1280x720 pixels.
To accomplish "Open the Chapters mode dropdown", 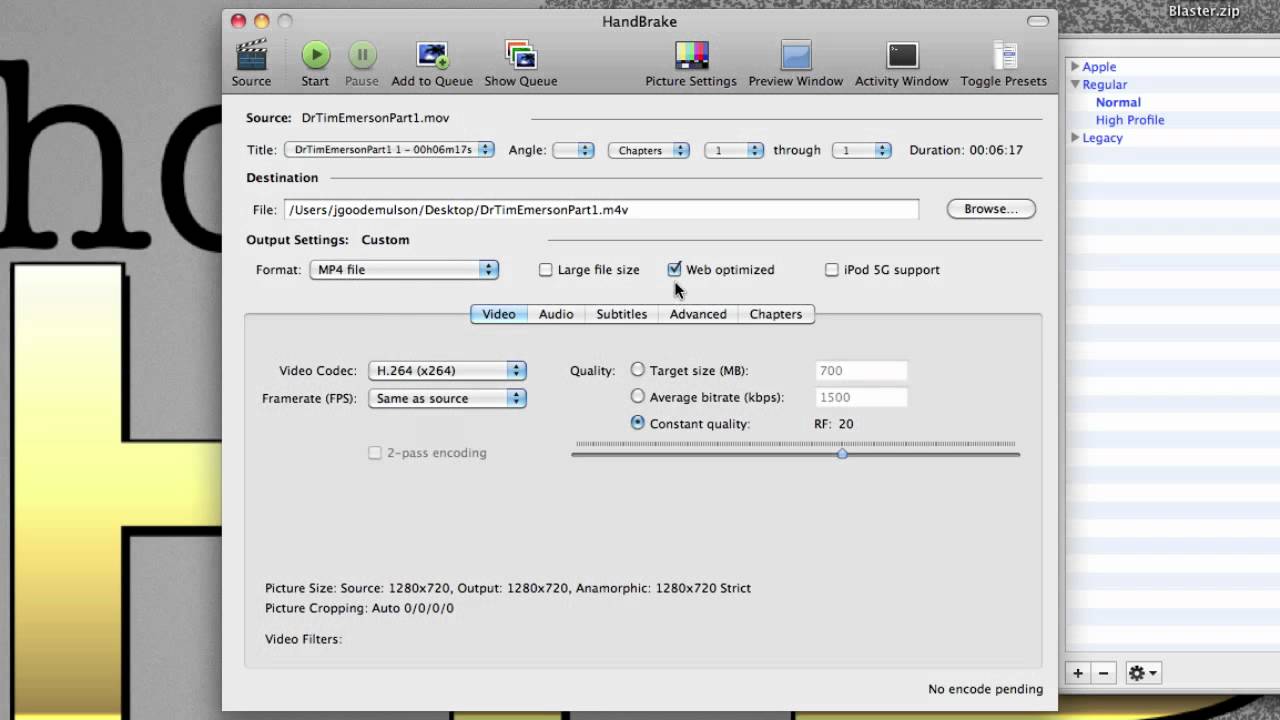I will [649, 150].
